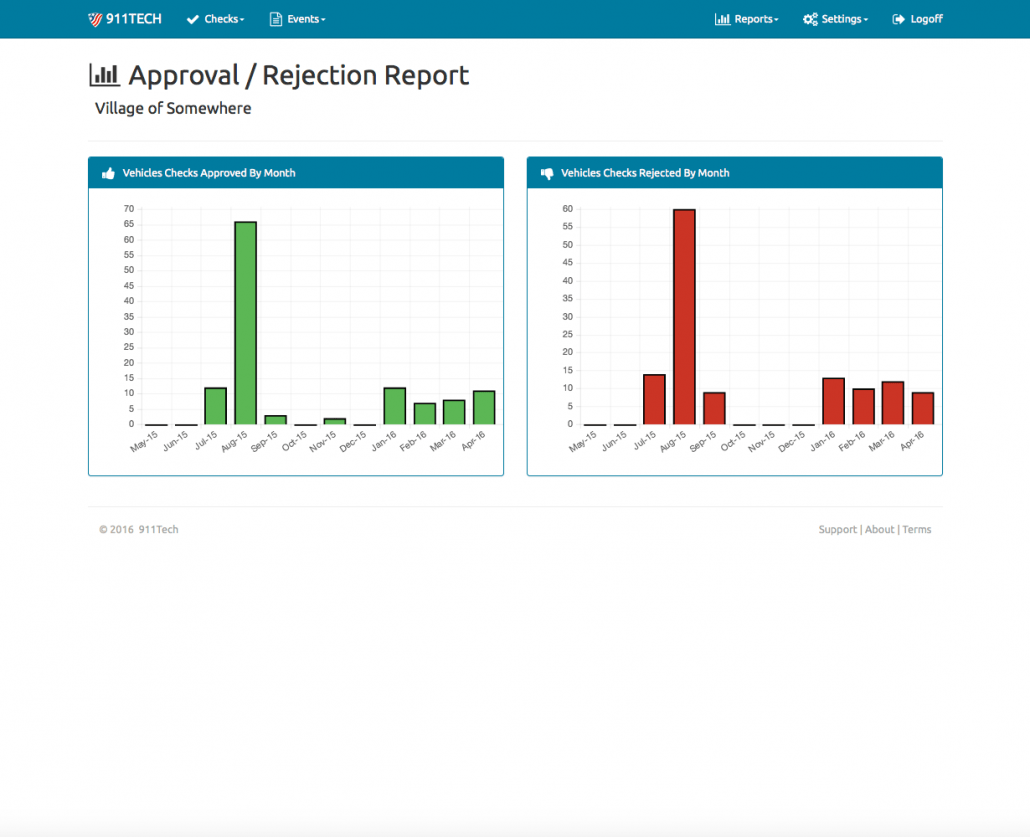The image size is (1030, 837).
Task: Click the Logoff arrow icon
Action: (x=899, y=19)
